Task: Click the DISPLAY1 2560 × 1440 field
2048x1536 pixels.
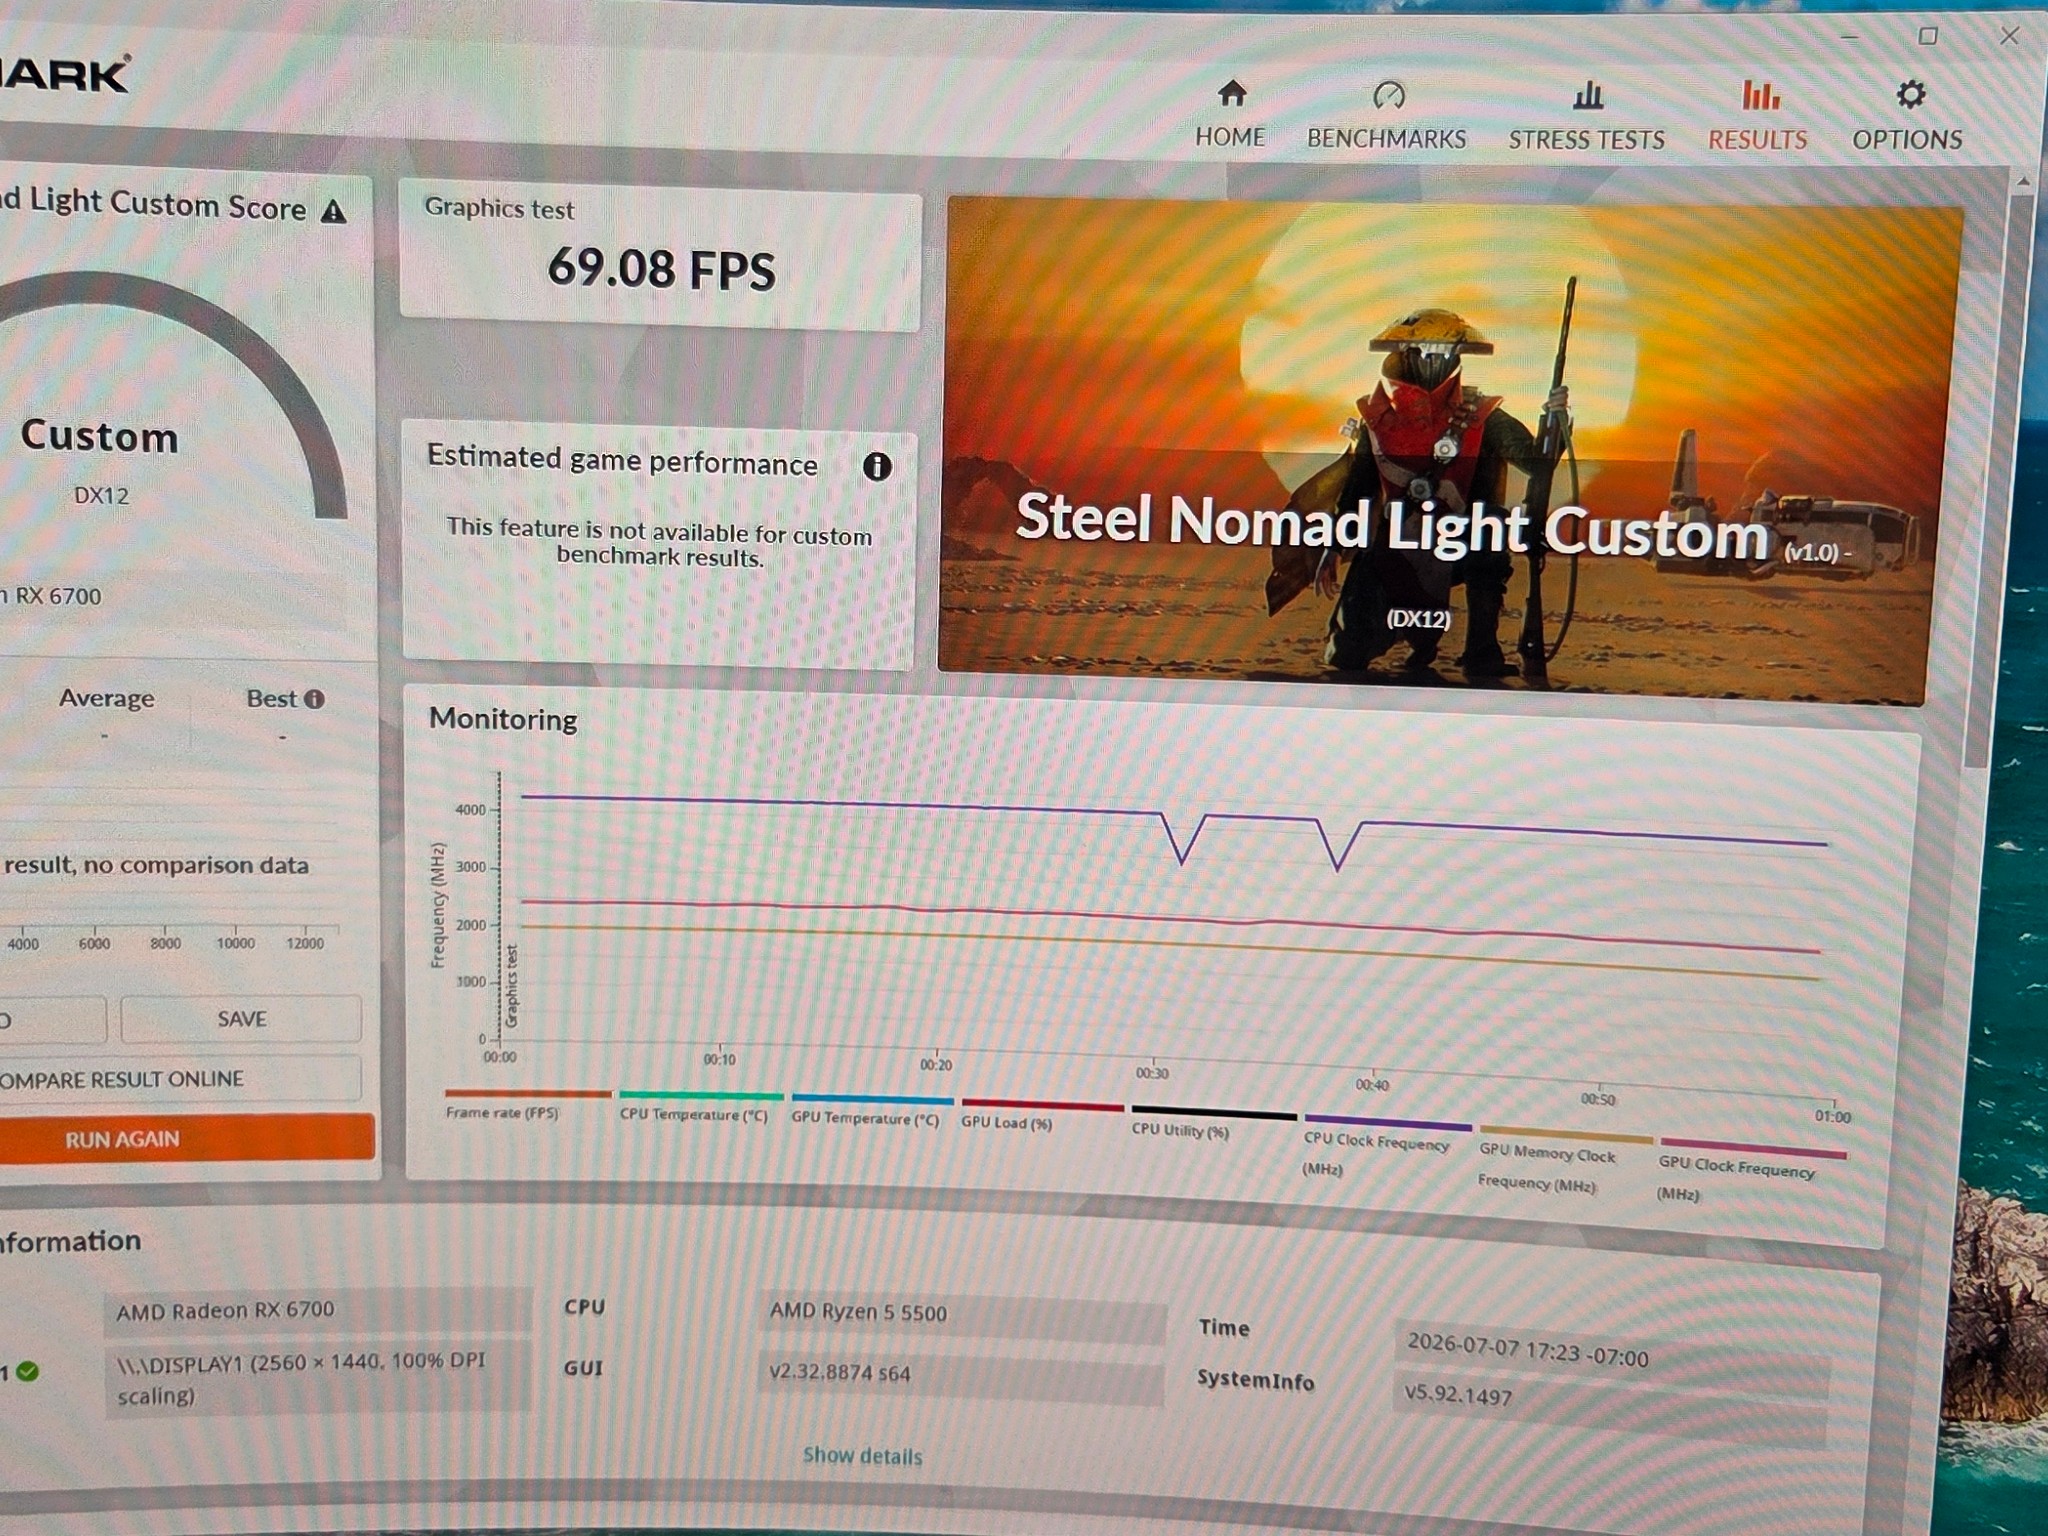Action: pos(318,1378)
